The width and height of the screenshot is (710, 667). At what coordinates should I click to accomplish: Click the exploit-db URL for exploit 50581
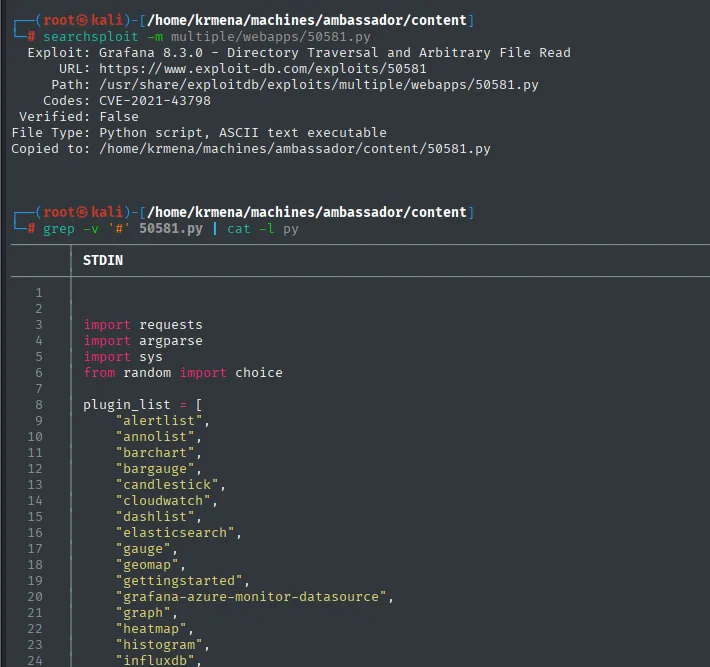point(263,69)
